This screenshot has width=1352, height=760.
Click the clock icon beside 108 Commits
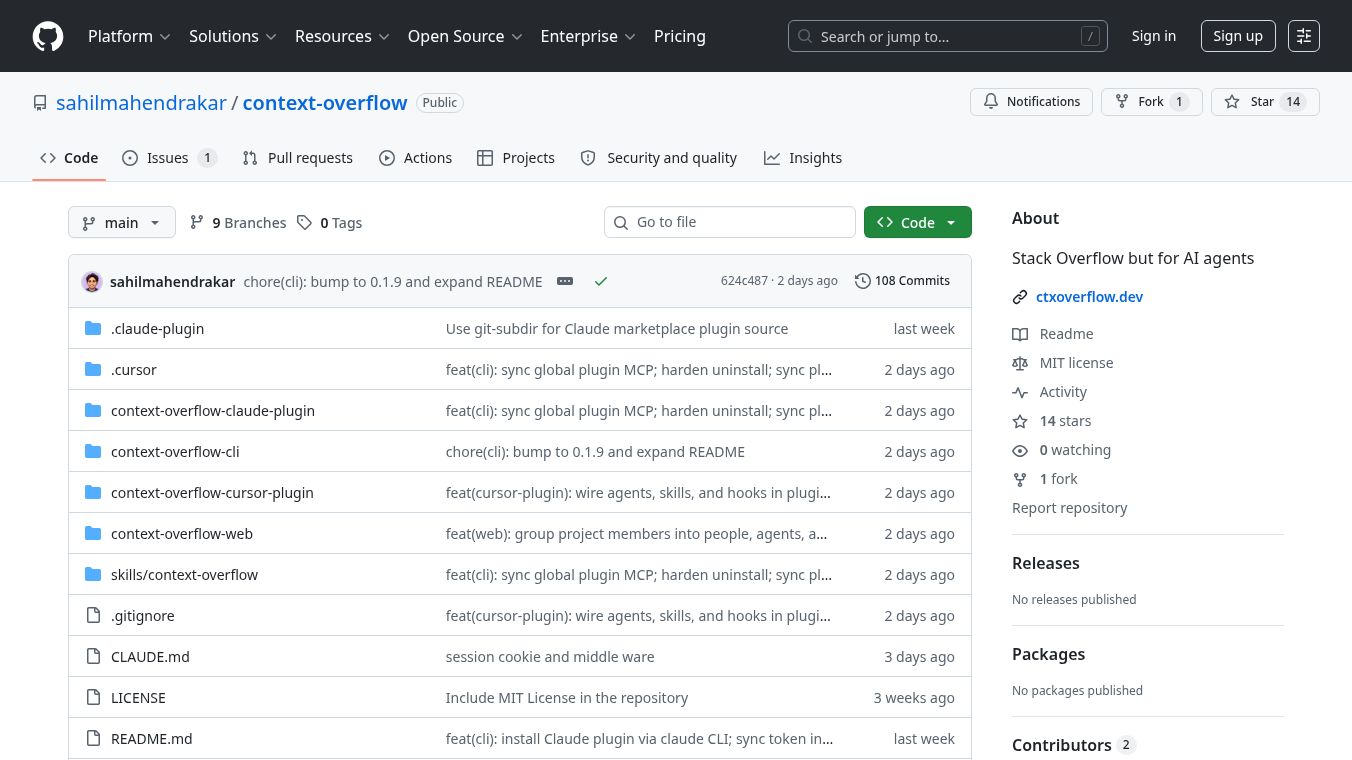[862, 281]
